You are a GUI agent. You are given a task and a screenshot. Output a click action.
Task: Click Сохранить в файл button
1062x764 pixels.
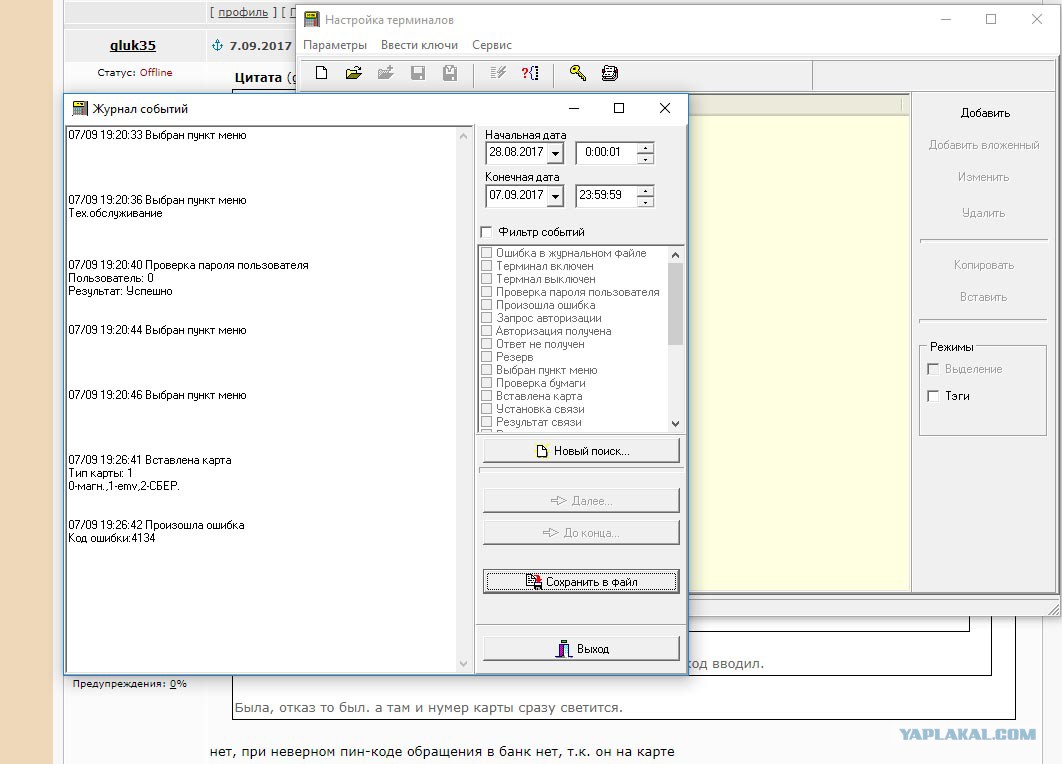(581, 582)
